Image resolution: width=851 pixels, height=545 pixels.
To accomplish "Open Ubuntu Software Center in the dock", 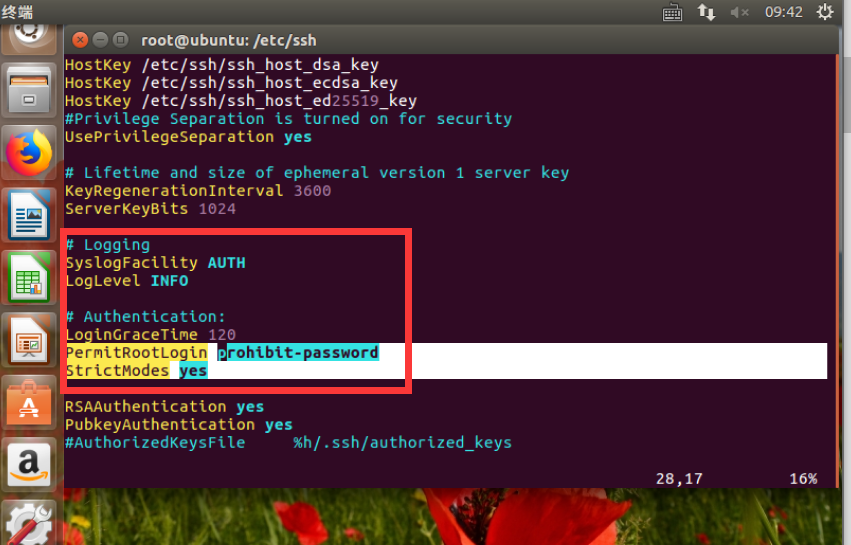I will tap(29, 403).
